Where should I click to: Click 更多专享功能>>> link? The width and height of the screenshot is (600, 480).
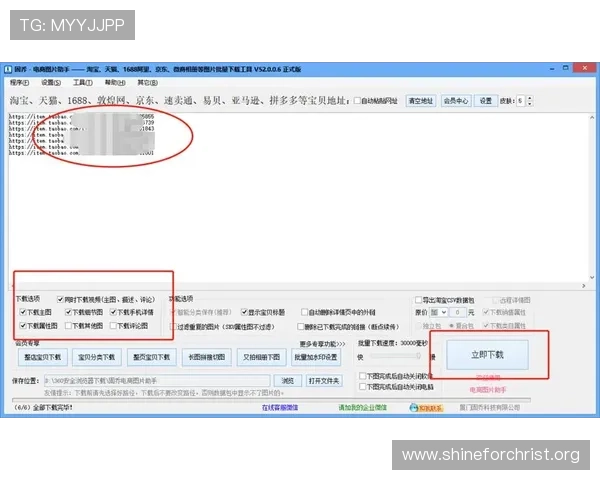[x=322, y=344]
